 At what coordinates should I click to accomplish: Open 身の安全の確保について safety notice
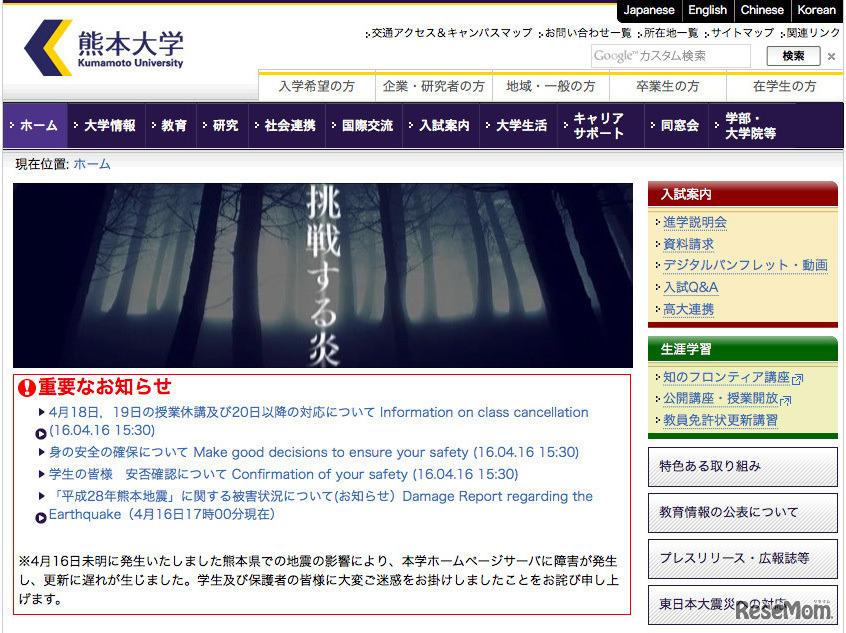pyautogui.click(x=314, y=452)
